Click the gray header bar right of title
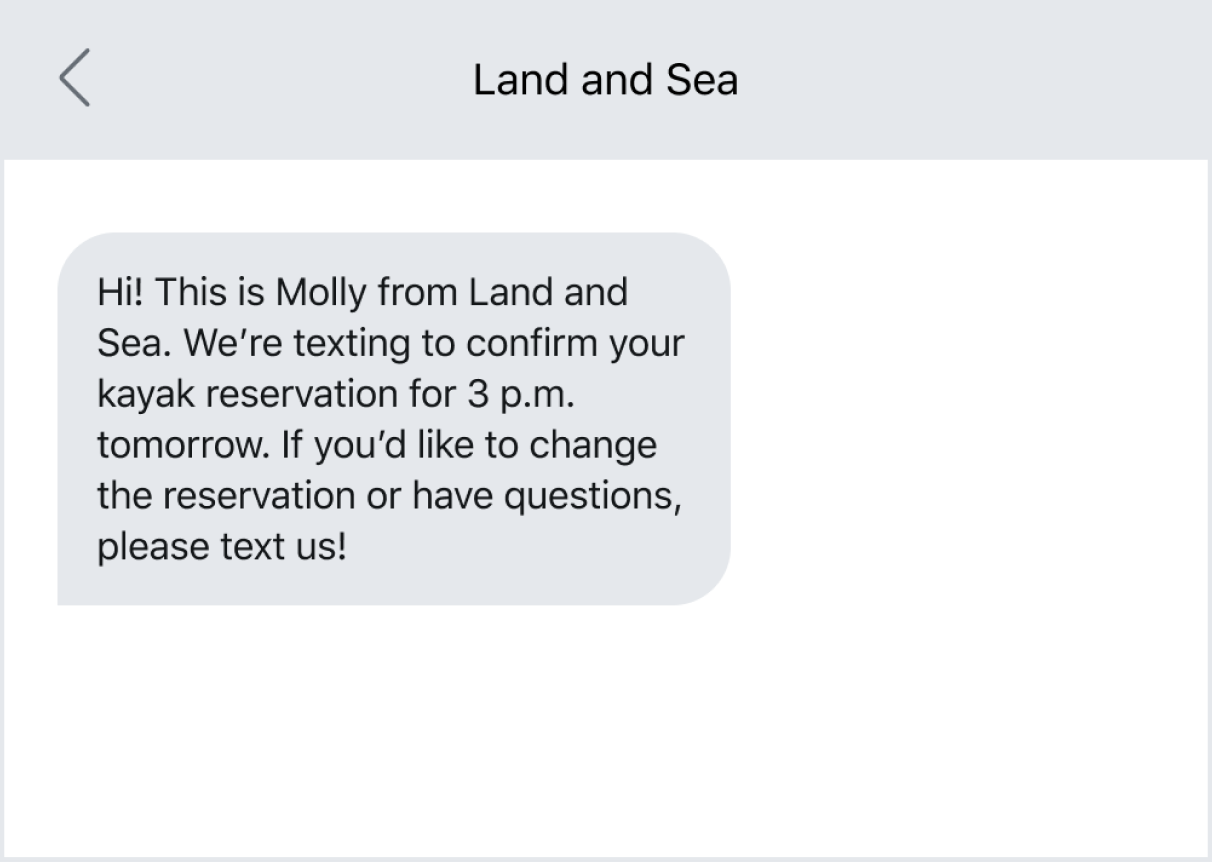 (x=970, y=80)
